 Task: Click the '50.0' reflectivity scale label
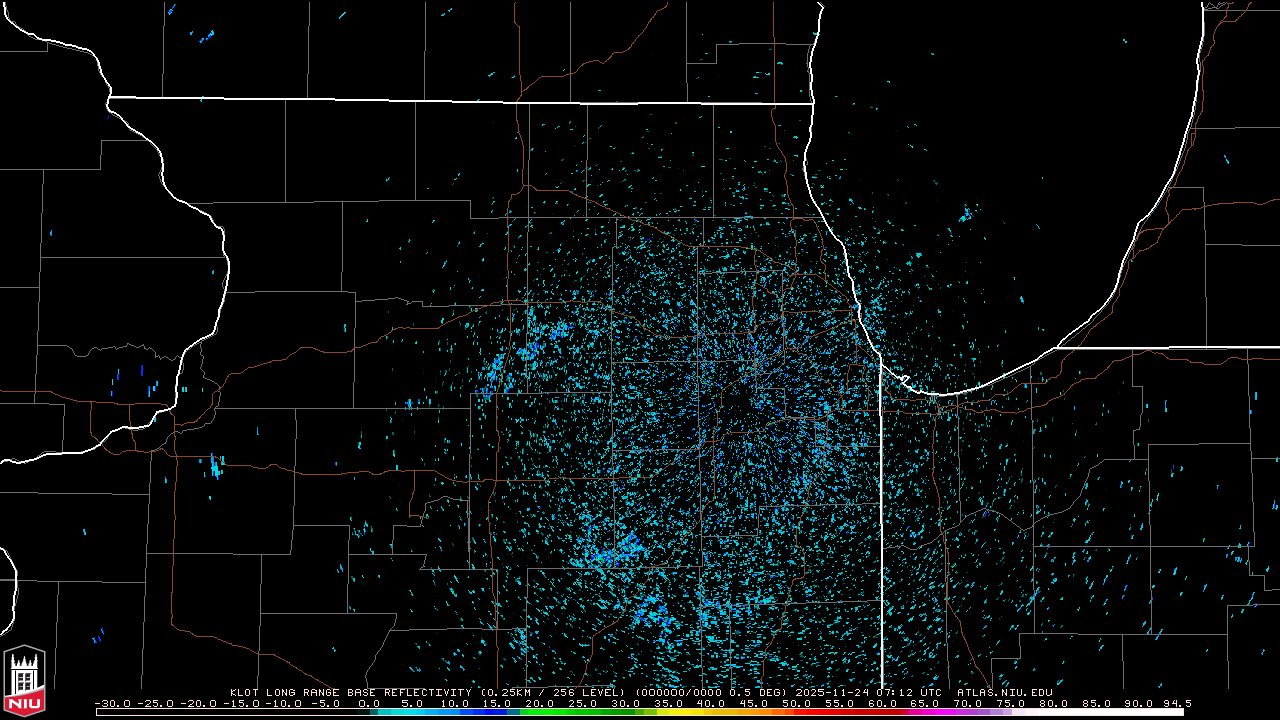click(797, 704)
